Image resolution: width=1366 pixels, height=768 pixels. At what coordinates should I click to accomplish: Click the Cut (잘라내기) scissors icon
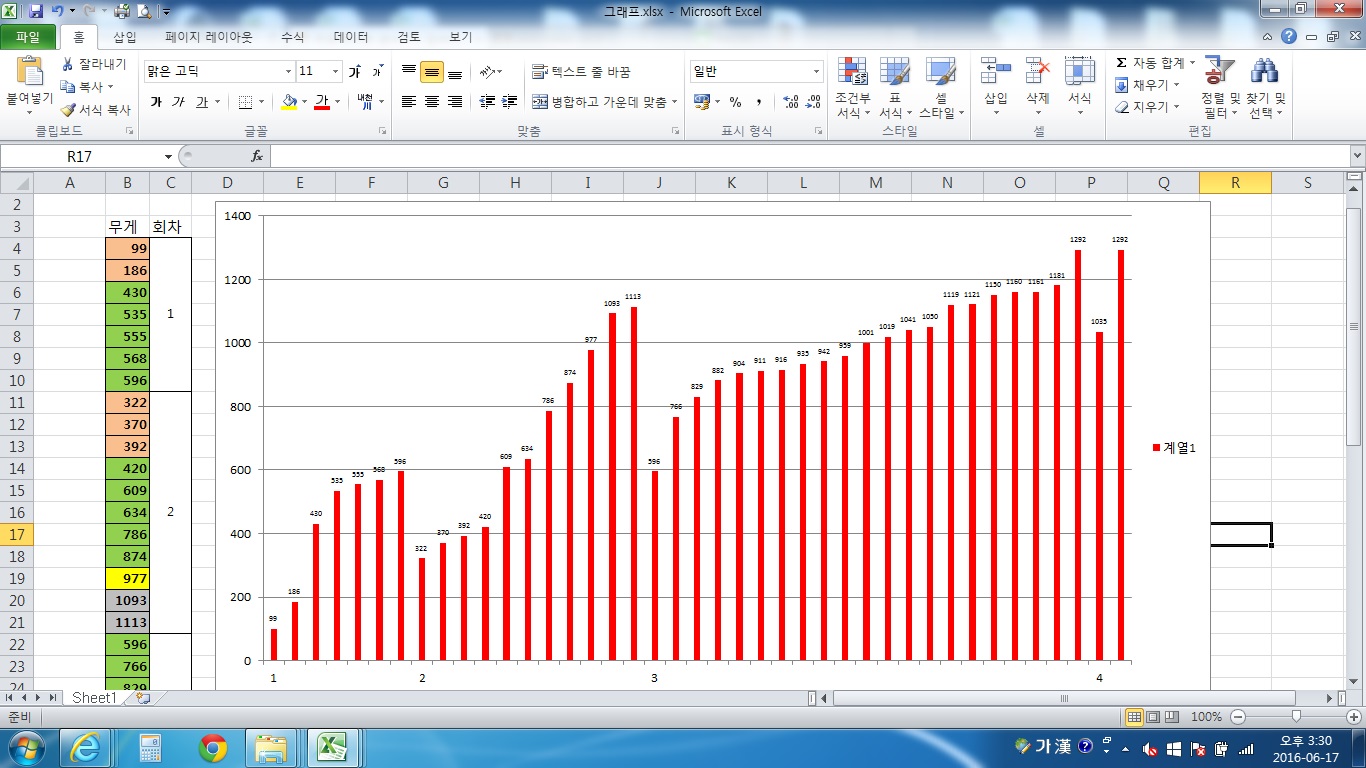(69, 64)
